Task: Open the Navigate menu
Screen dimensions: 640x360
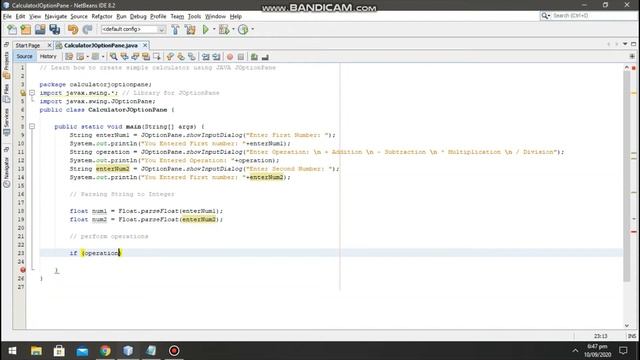Action: (56, 16)
